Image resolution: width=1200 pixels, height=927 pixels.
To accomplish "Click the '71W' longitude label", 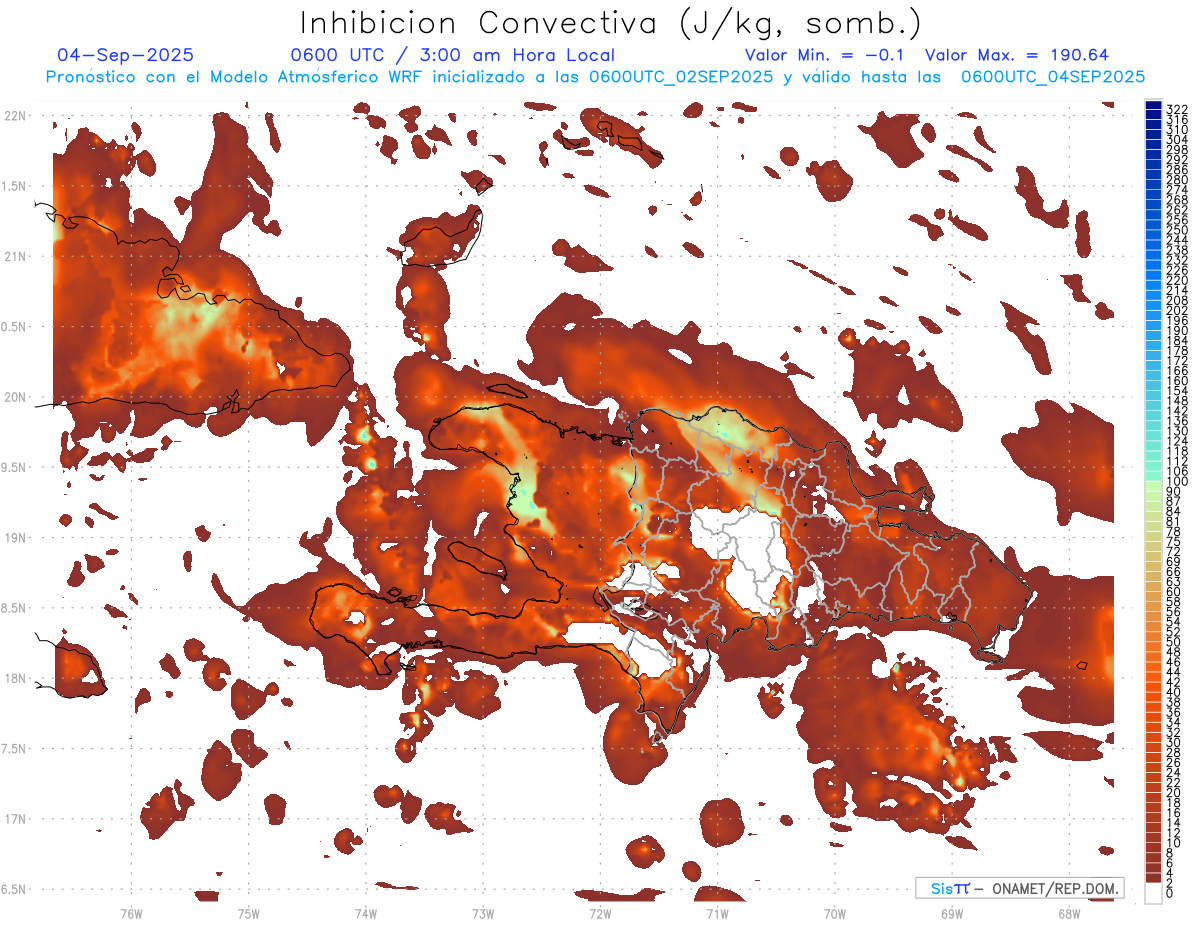I will (x=717, y=914).
